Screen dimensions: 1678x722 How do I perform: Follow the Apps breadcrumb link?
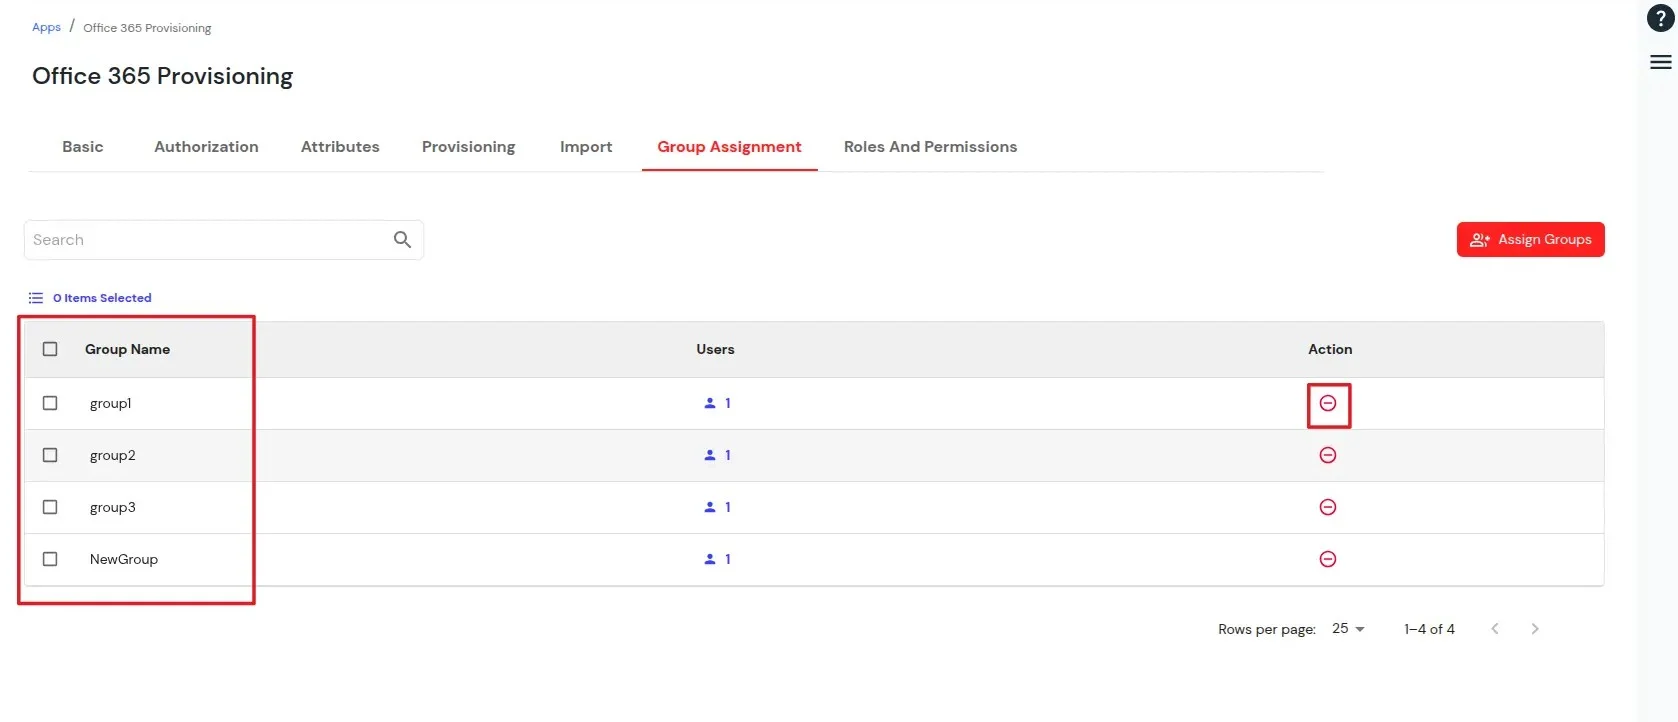tap(46, 27)
